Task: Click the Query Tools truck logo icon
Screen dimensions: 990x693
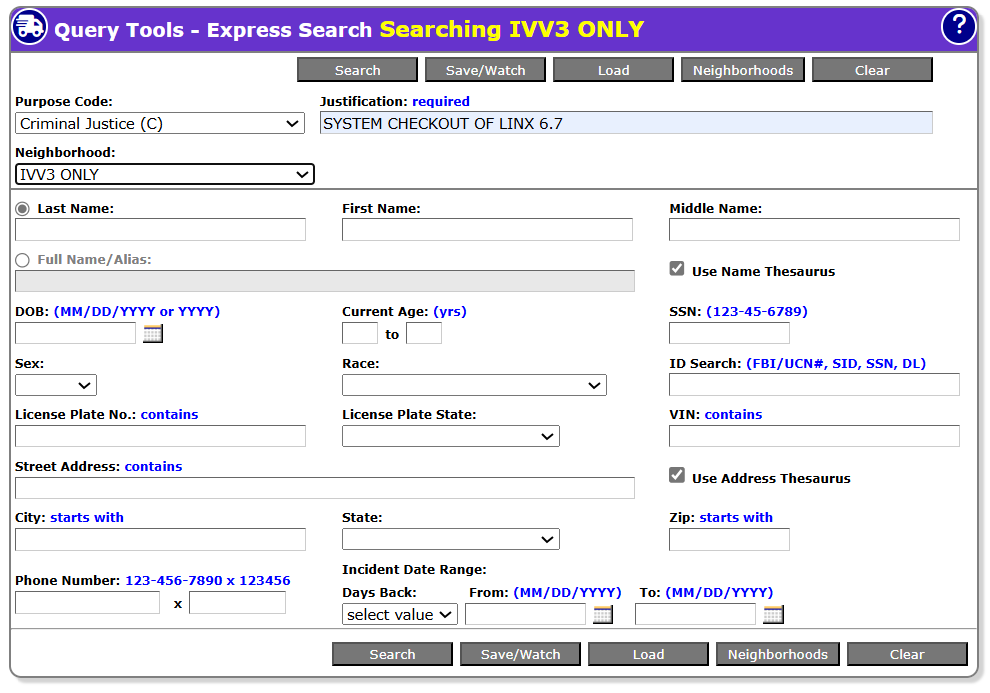Action: point(30,27)
